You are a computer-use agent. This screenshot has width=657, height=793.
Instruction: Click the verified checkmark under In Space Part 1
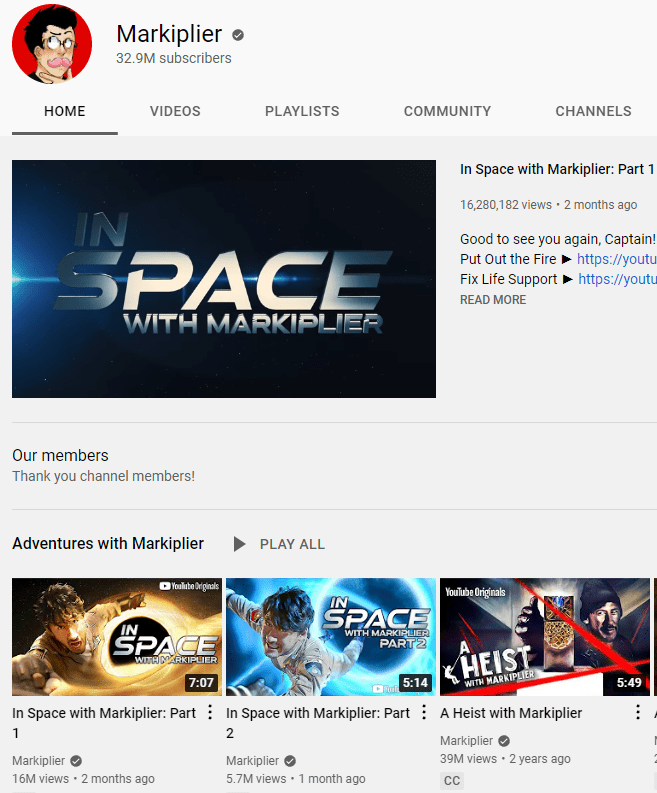(76, 761)
